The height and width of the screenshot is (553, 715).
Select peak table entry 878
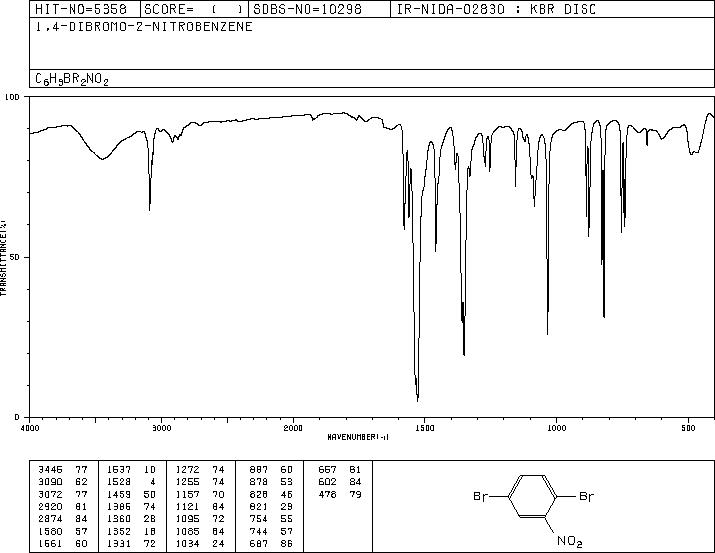(x=259, y=482)
